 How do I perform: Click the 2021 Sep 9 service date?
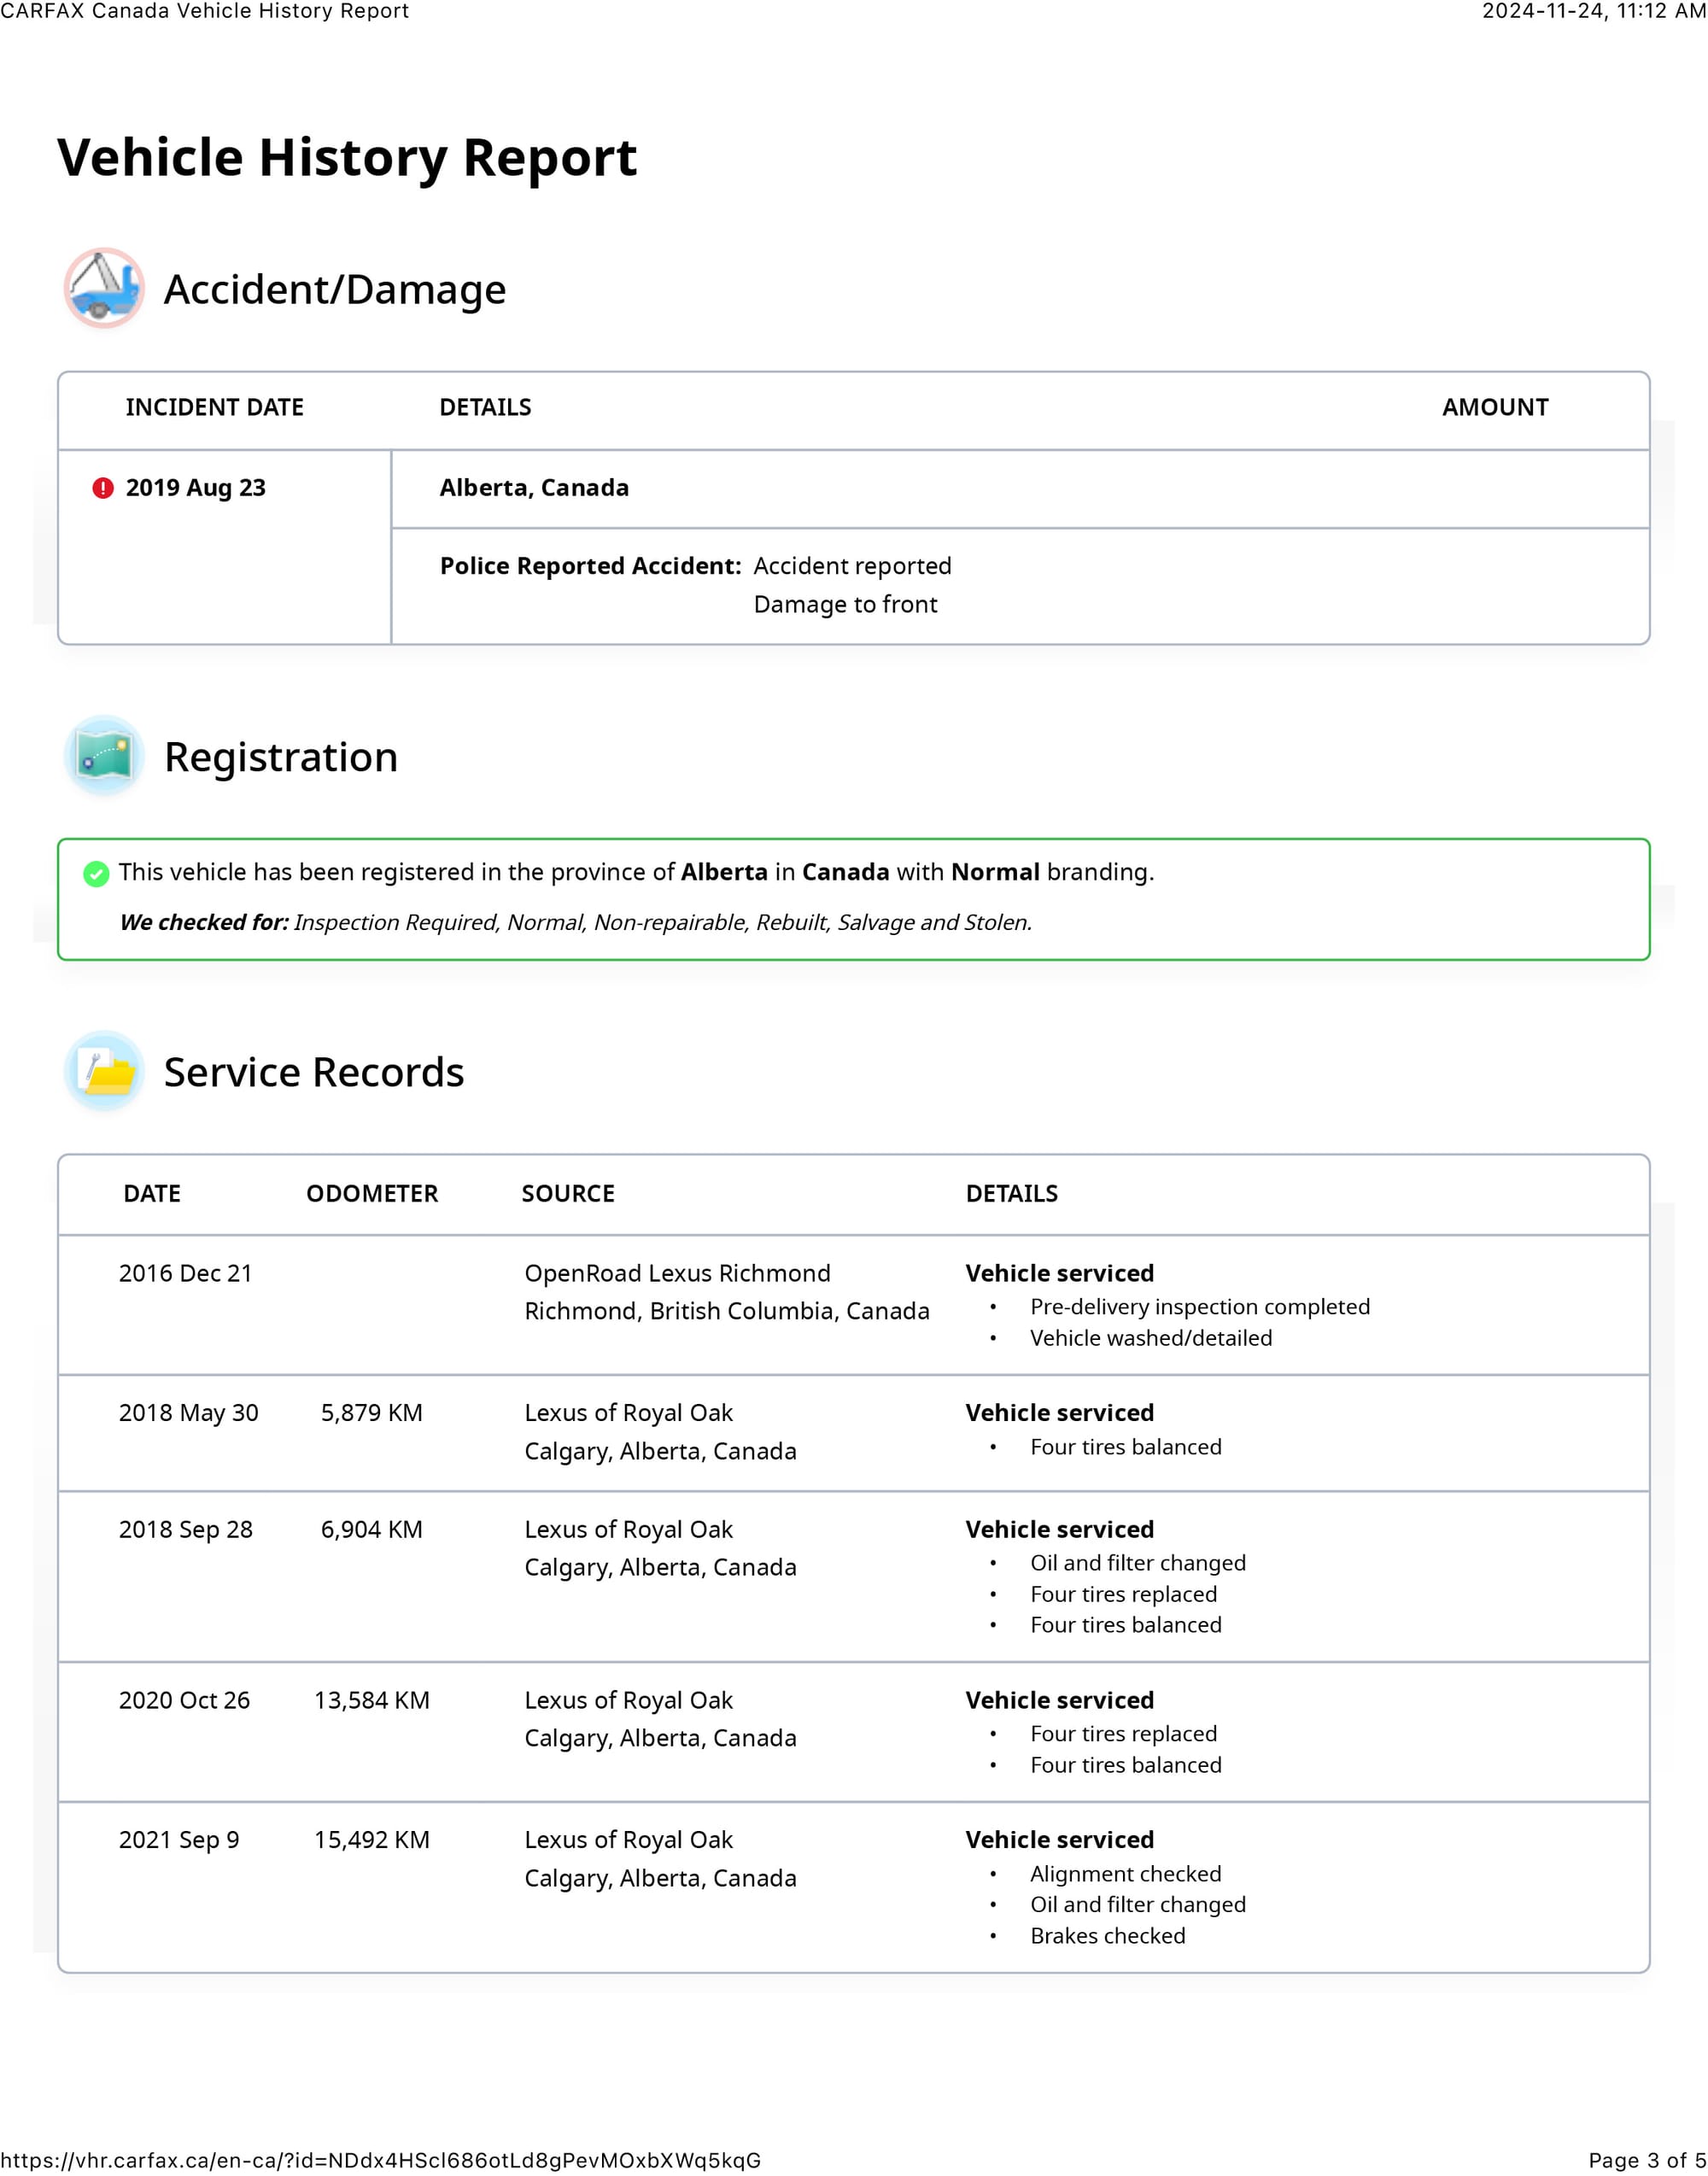pyautogui.click(x=179, y=1839)
